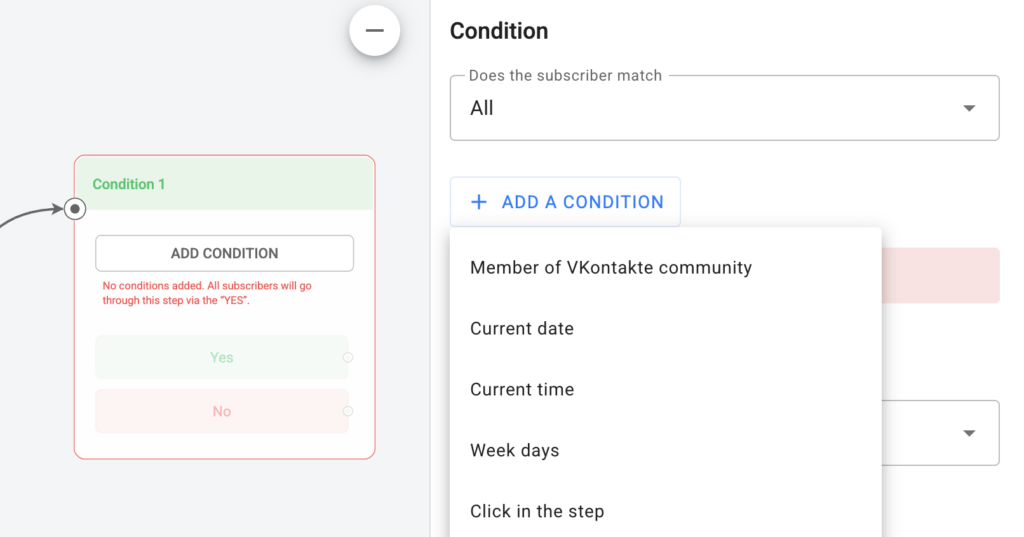
Task: Click the red No branch
Action: [221, 411]
